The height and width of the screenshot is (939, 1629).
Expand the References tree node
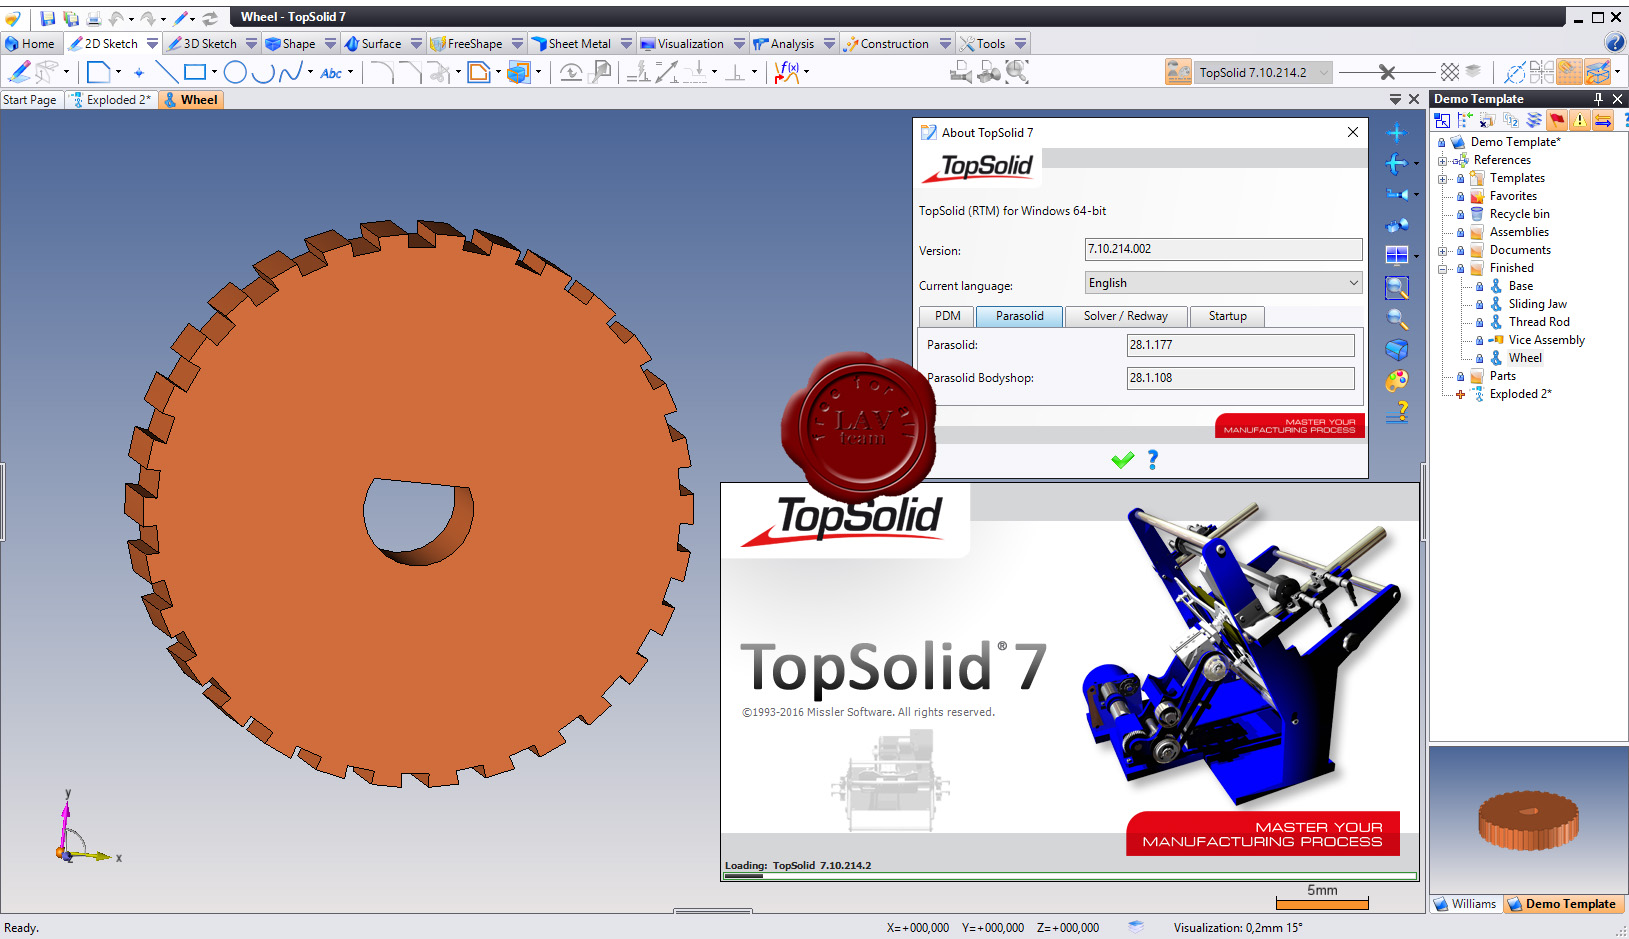click(1442, 160)
